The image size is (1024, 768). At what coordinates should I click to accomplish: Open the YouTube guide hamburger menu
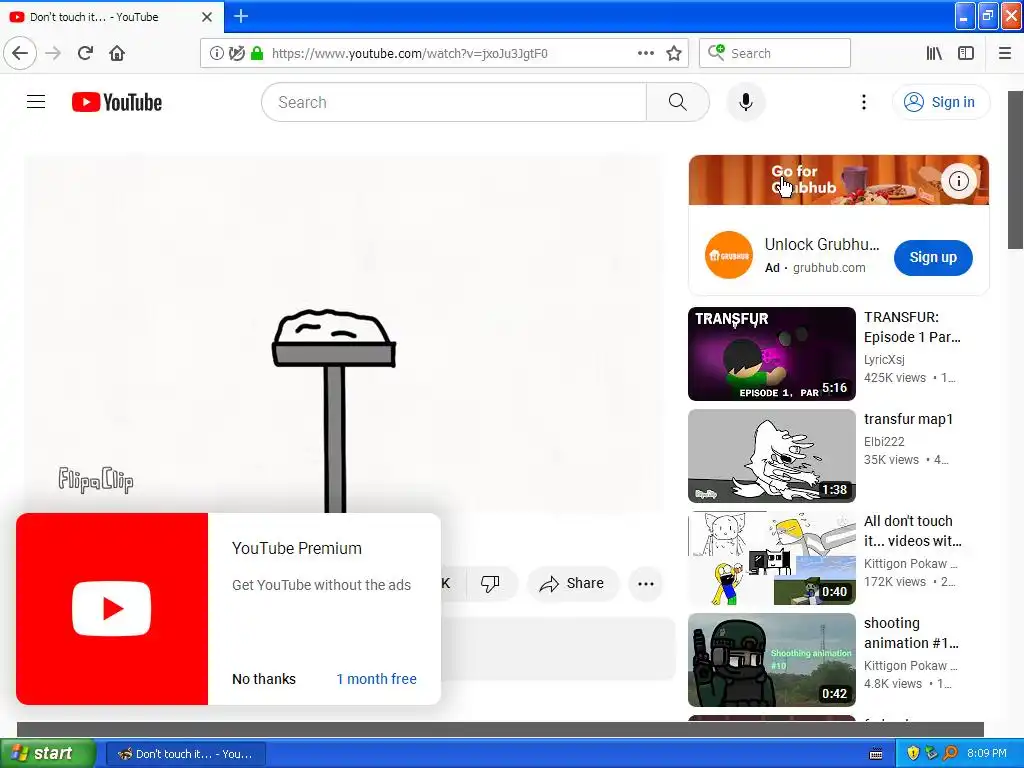[x=36, y=102]
